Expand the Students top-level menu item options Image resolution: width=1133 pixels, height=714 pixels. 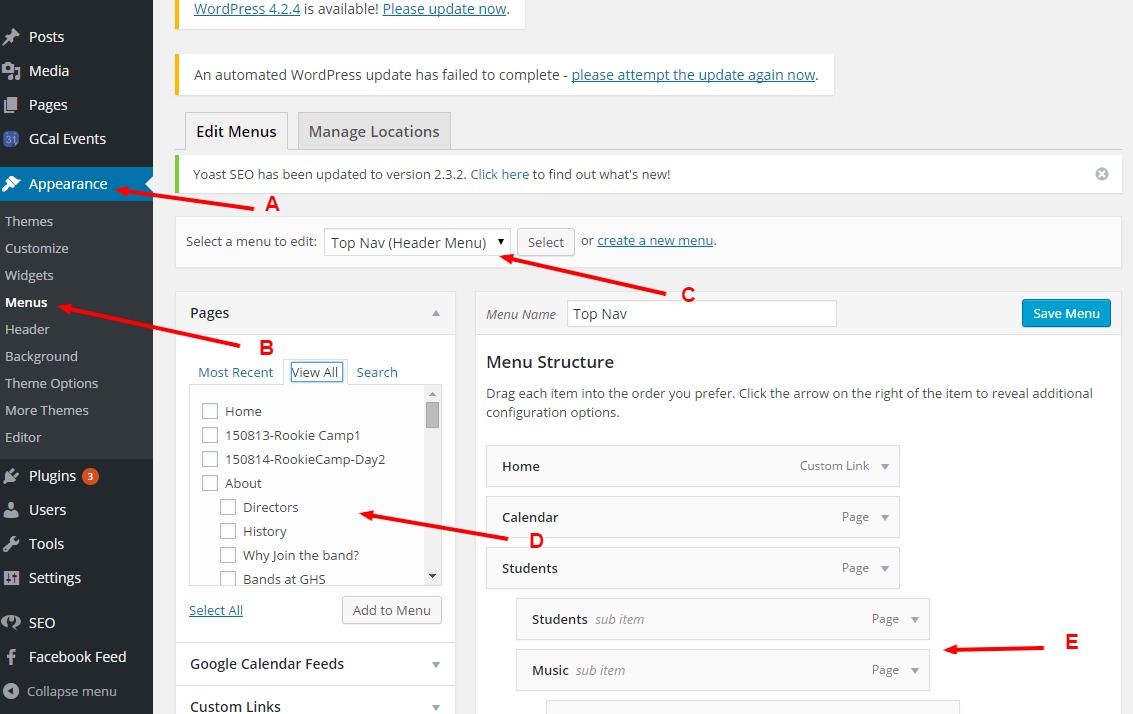click(x=885, y=569)
